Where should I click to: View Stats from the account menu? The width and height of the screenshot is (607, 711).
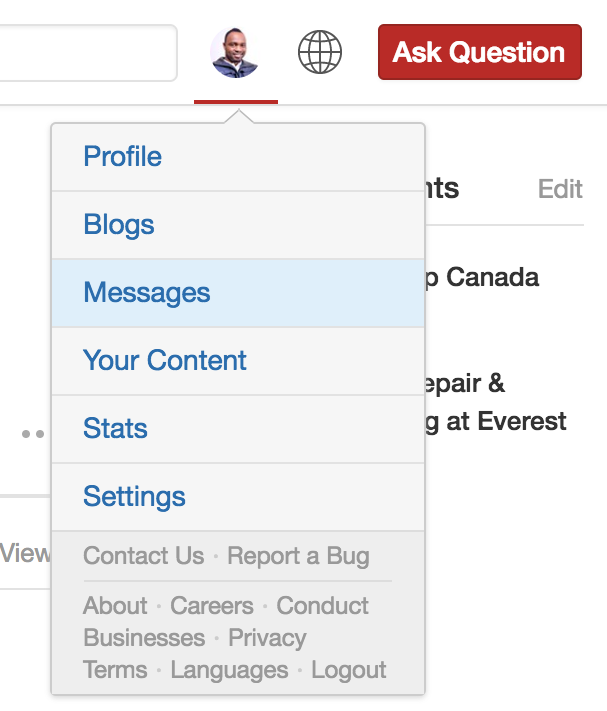click(x=115, y=429)
